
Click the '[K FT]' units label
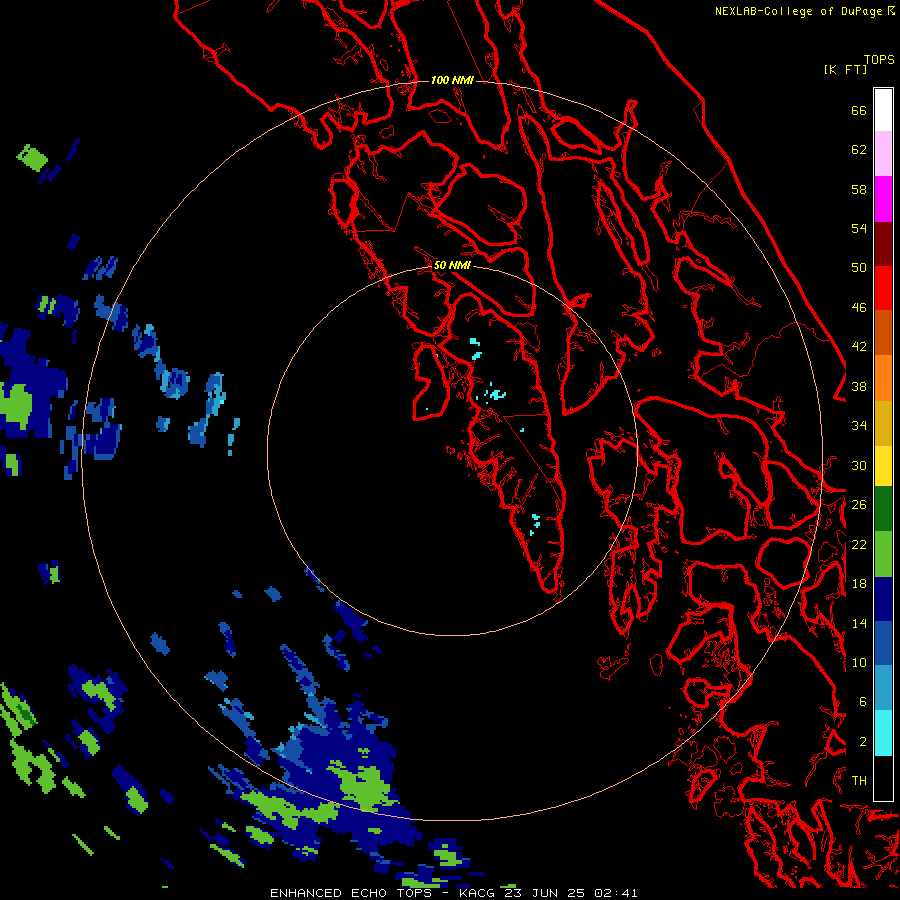tap(845, 69)
